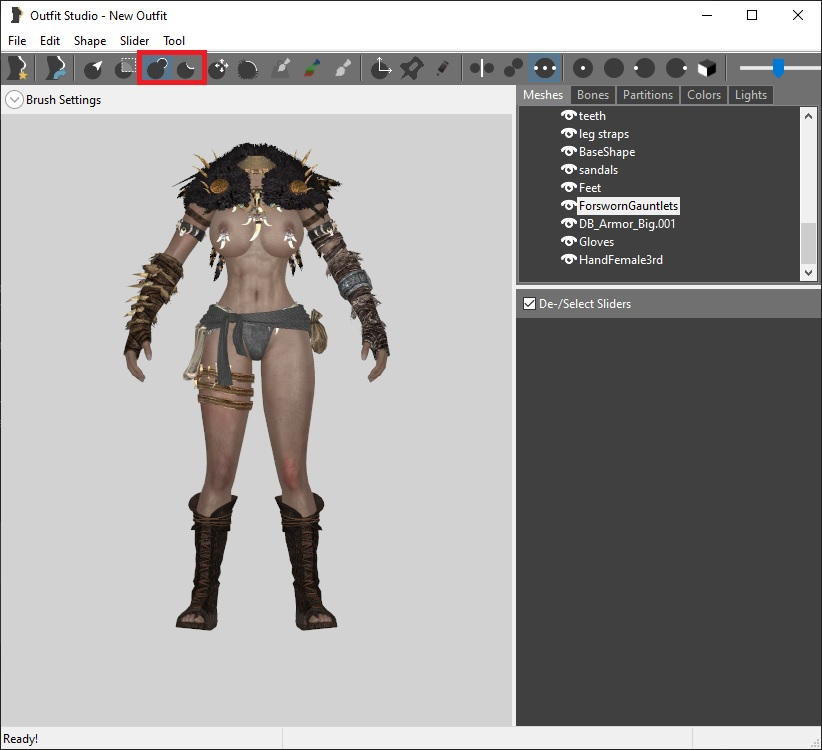Open the Shape menu
The height and width of the screenshot is (750, 822).
(x=90, y=41)
